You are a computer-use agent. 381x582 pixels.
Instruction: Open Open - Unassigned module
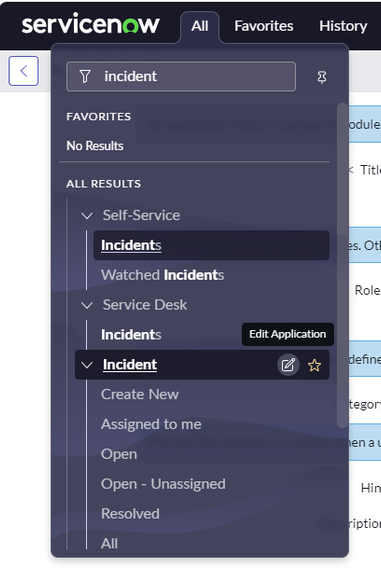tap(163, 484)
